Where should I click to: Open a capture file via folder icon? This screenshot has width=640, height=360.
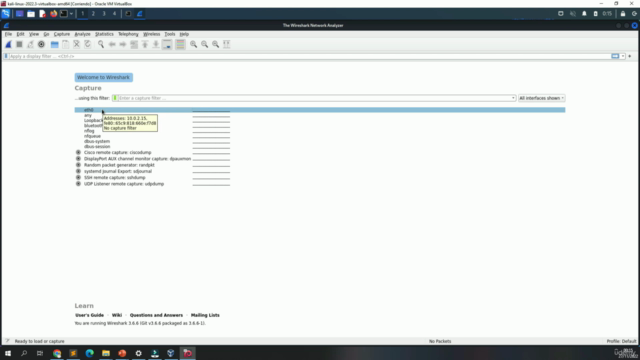(x=54, y=44)
